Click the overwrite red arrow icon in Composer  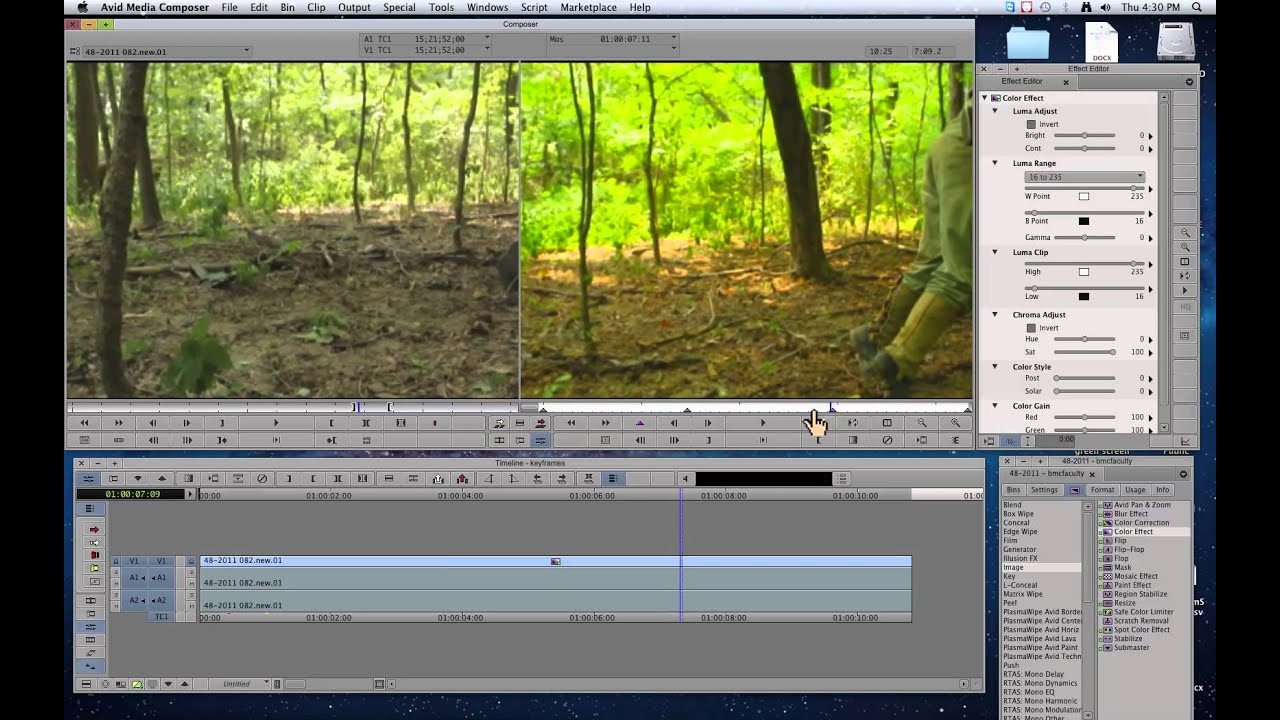pyautogui.click(x=540, y=423)
